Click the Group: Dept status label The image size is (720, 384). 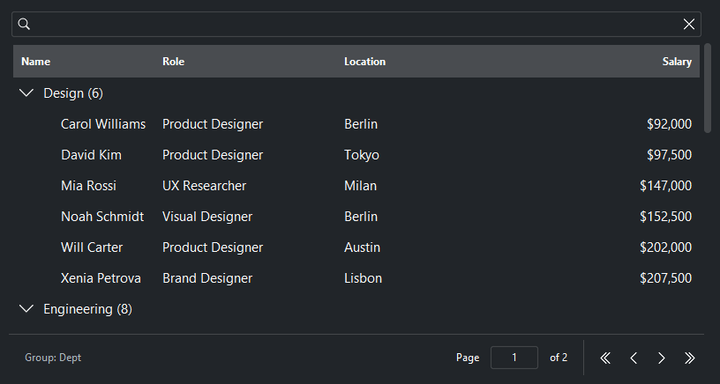pos(53,357)
